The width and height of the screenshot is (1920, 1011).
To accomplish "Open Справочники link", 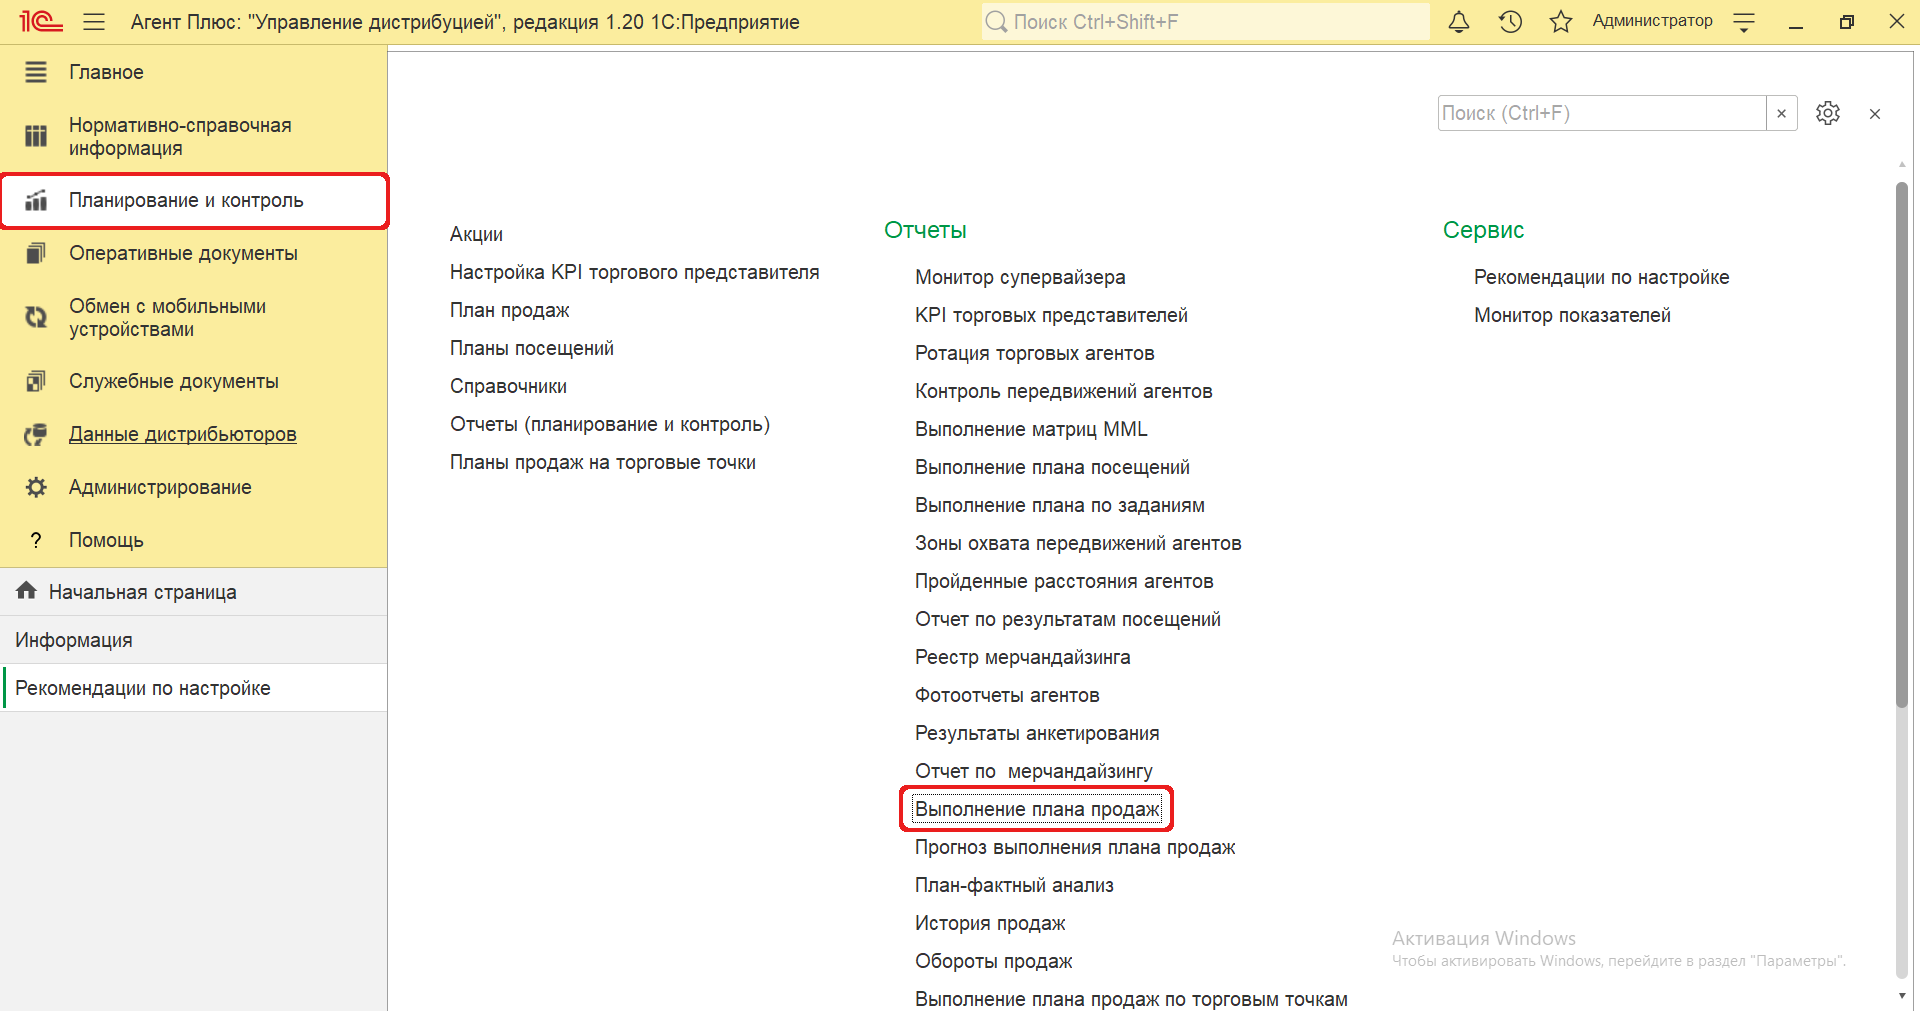I will (x=508, y=386).
